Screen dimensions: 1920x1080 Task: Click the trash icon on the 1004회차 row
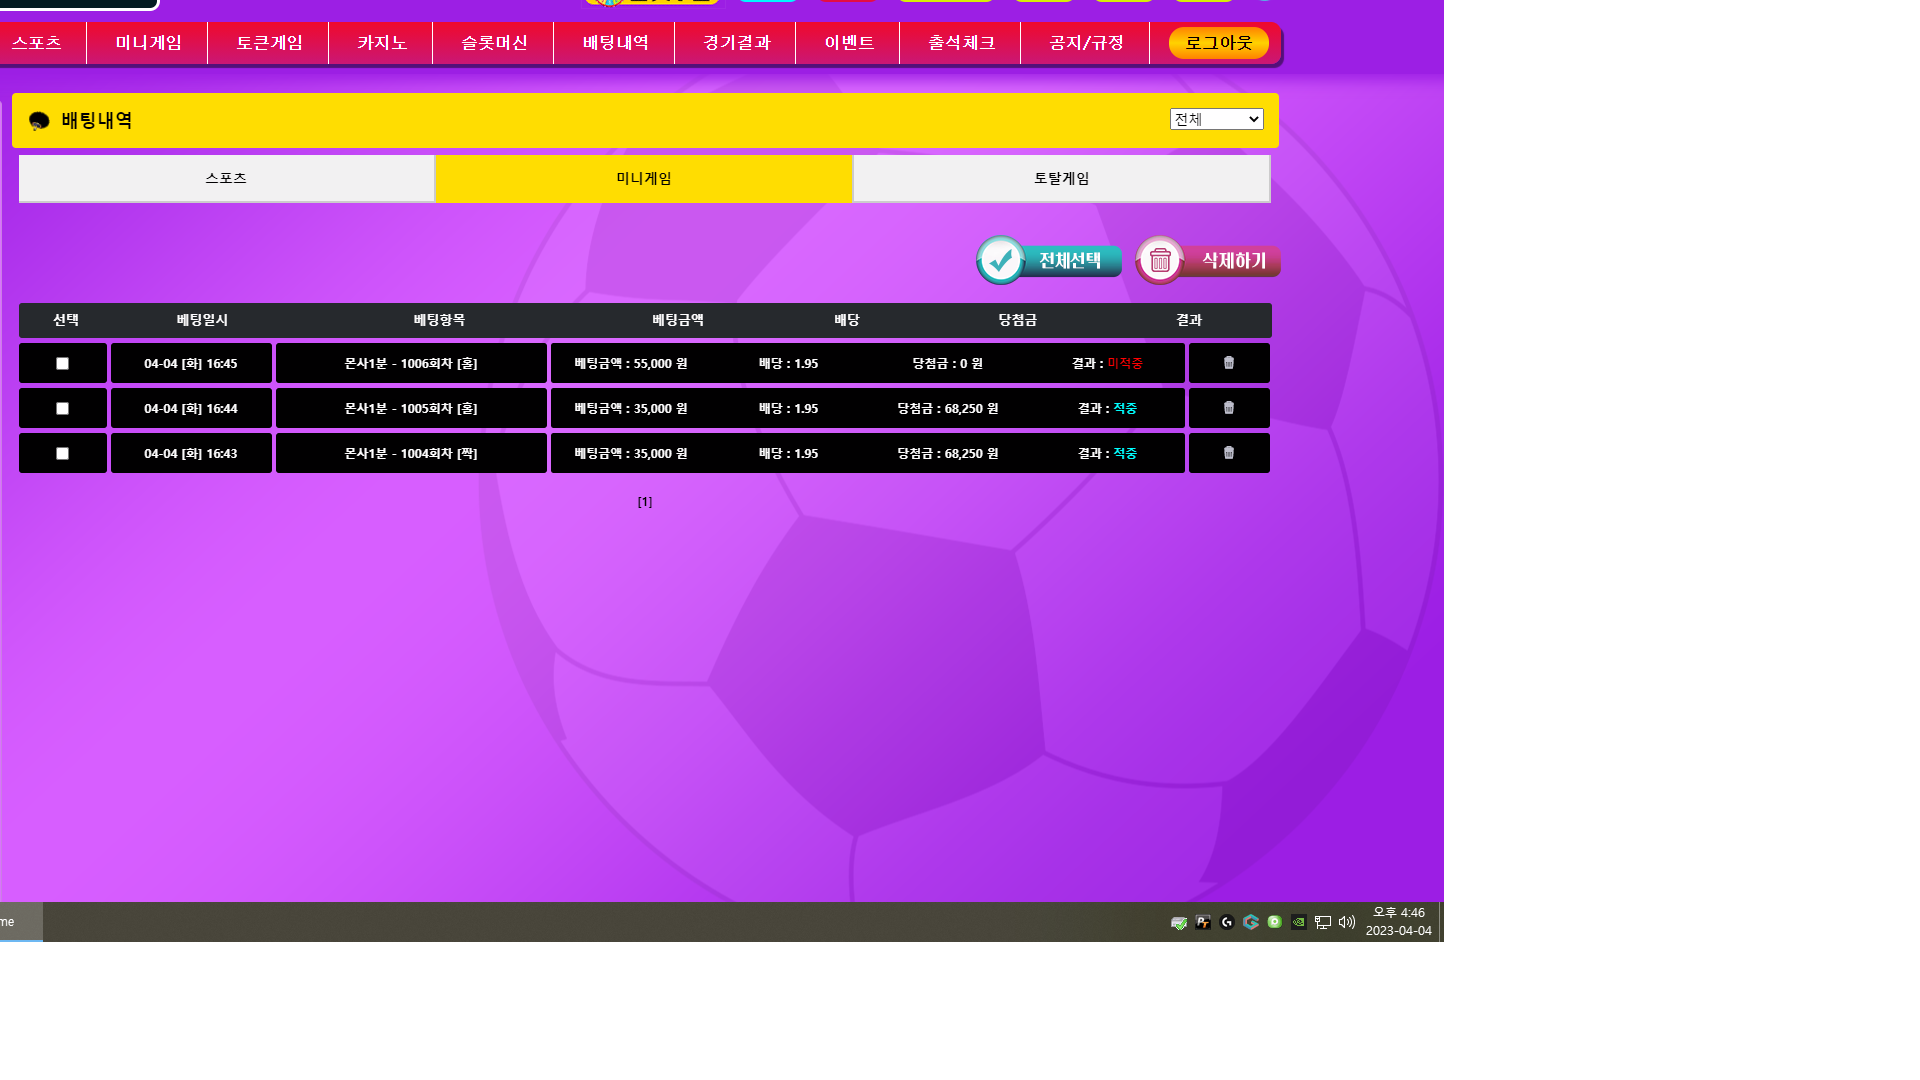(x=1229, y=453)
